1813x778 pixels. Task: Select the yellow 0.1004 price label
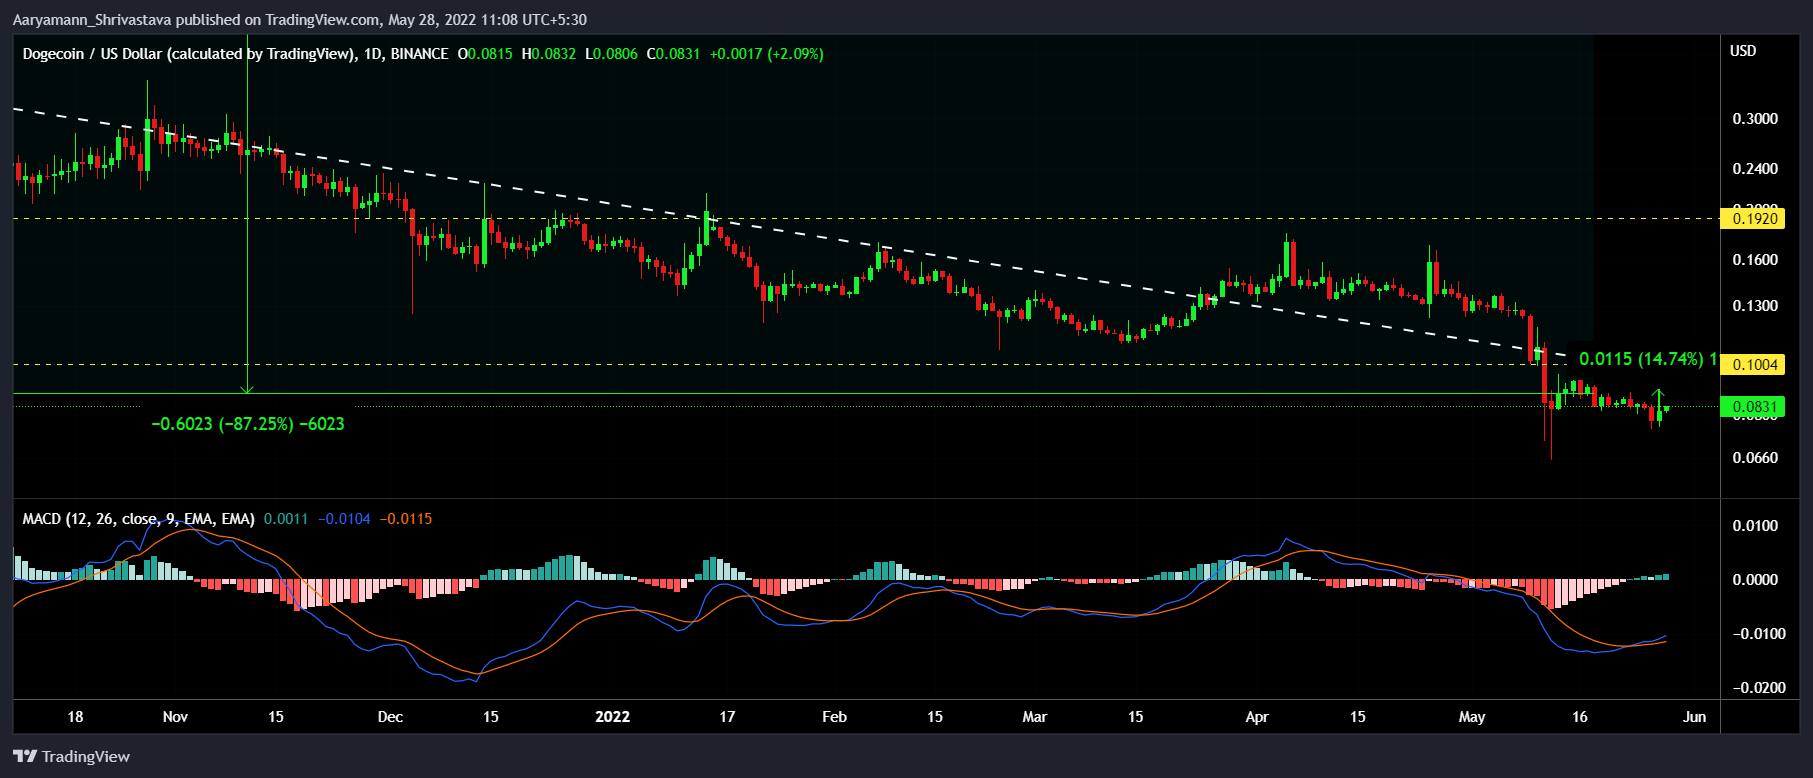coord(1754,364)
